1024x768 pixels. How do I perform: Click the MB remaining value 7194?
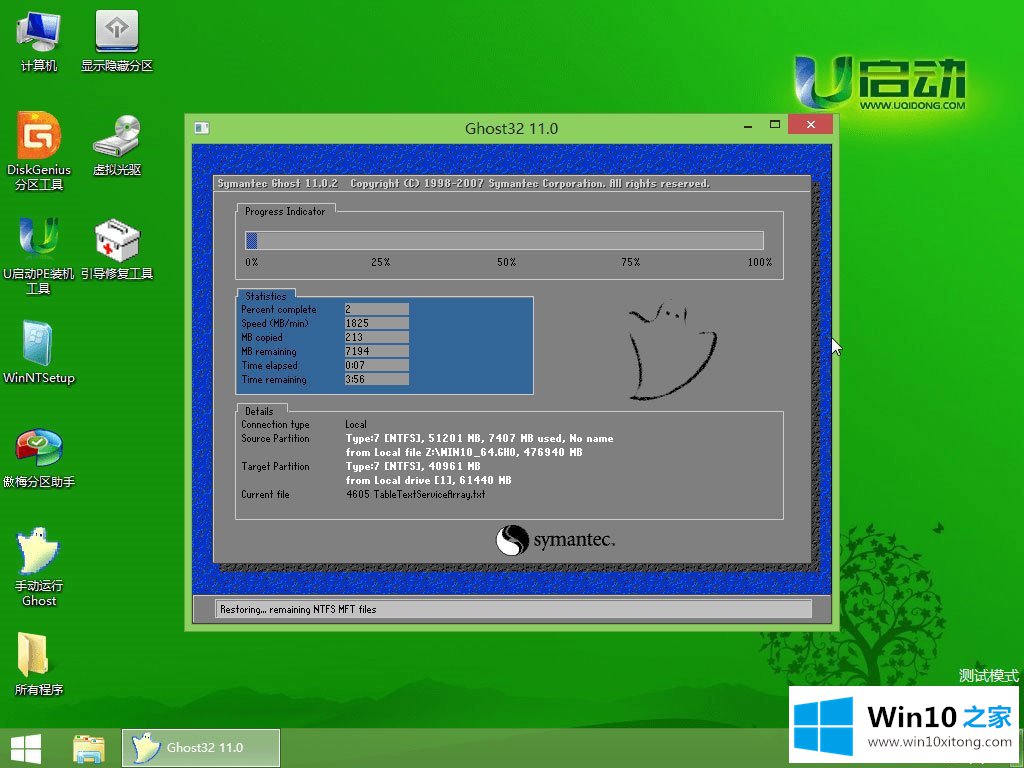click(x=376, y=351)
